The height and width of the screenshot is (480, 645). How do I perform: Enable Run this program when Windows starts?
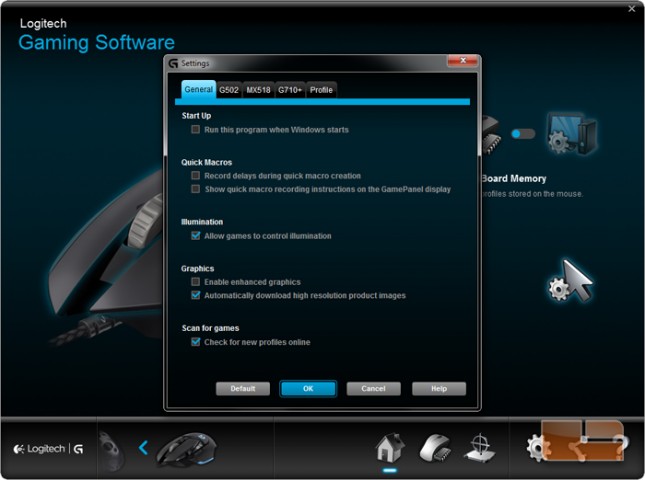(195, 130)
